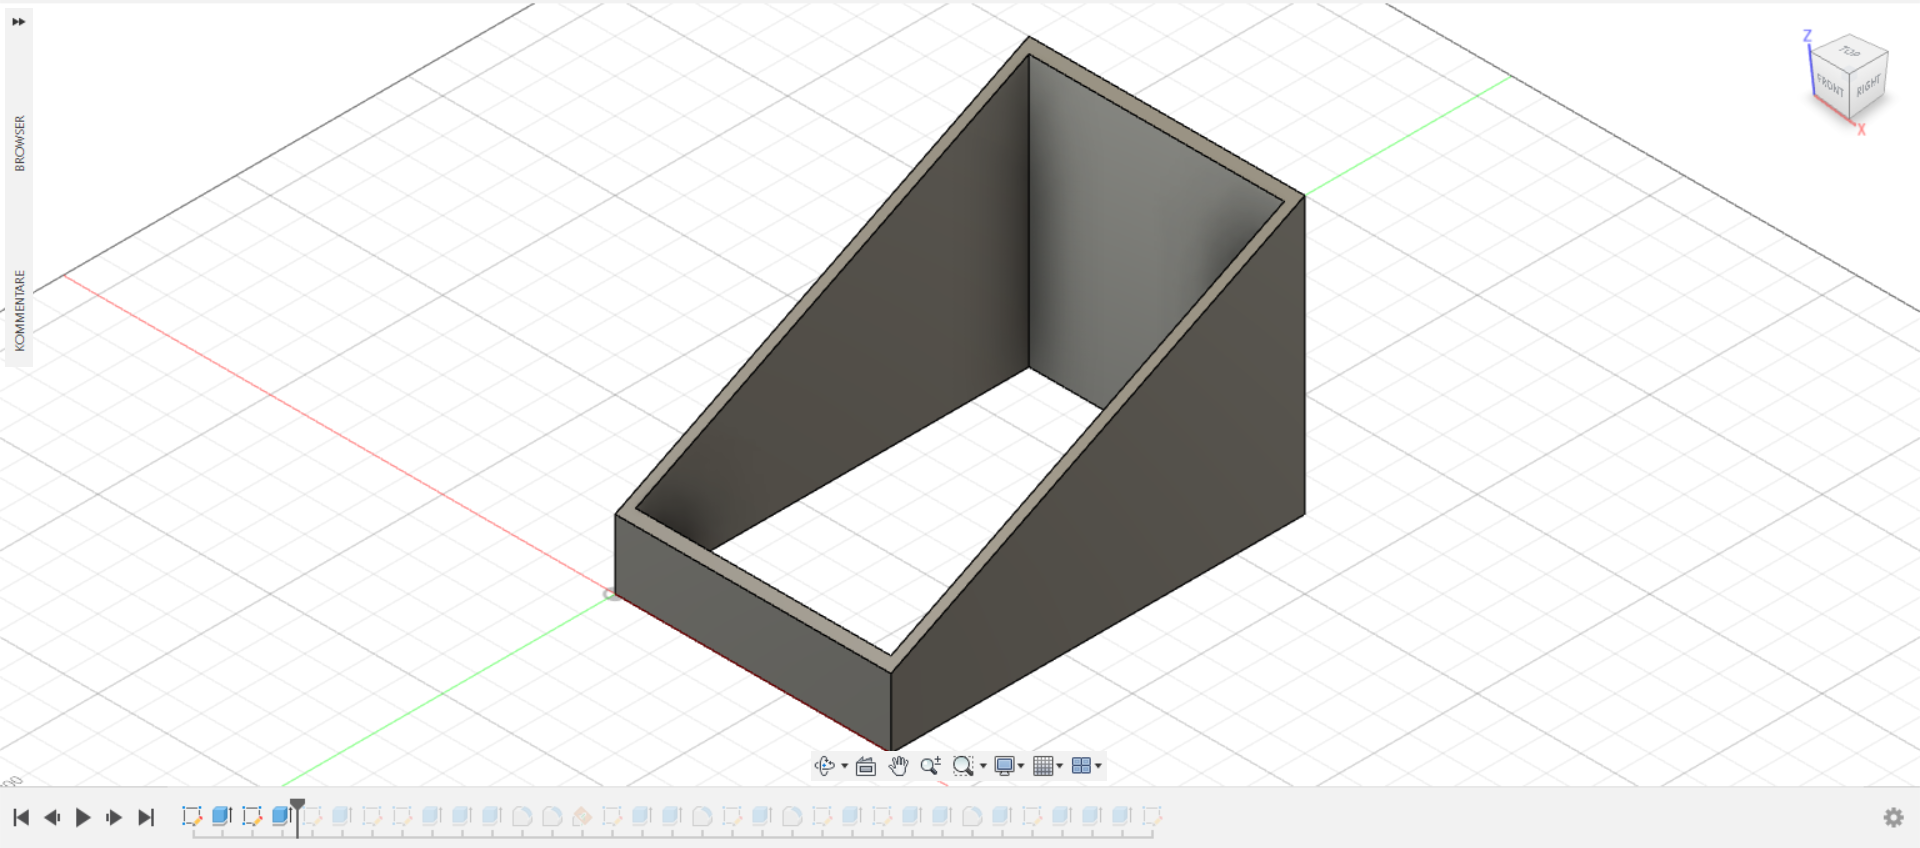The image size is (1920, 848).
Task: Select the first suppressed sketch after the marker
Action: pos(314,816)
